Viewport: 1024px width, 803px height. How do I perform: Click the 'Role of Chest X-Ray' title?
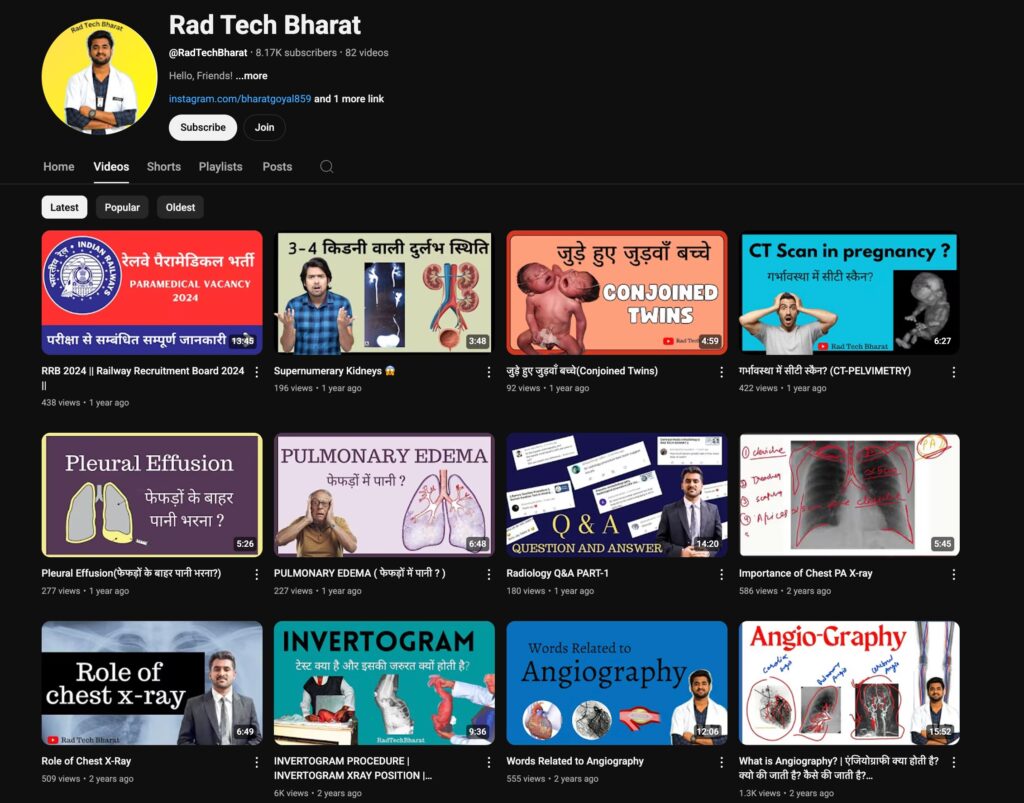[x=86, y=761]
